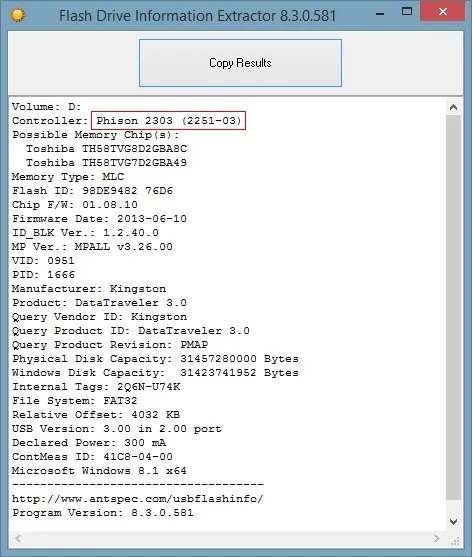Click the Toshiba TH58TVG8D2GBA8C memory chip line
This screenshot has height=557, width=472.
tap(106, 148)
